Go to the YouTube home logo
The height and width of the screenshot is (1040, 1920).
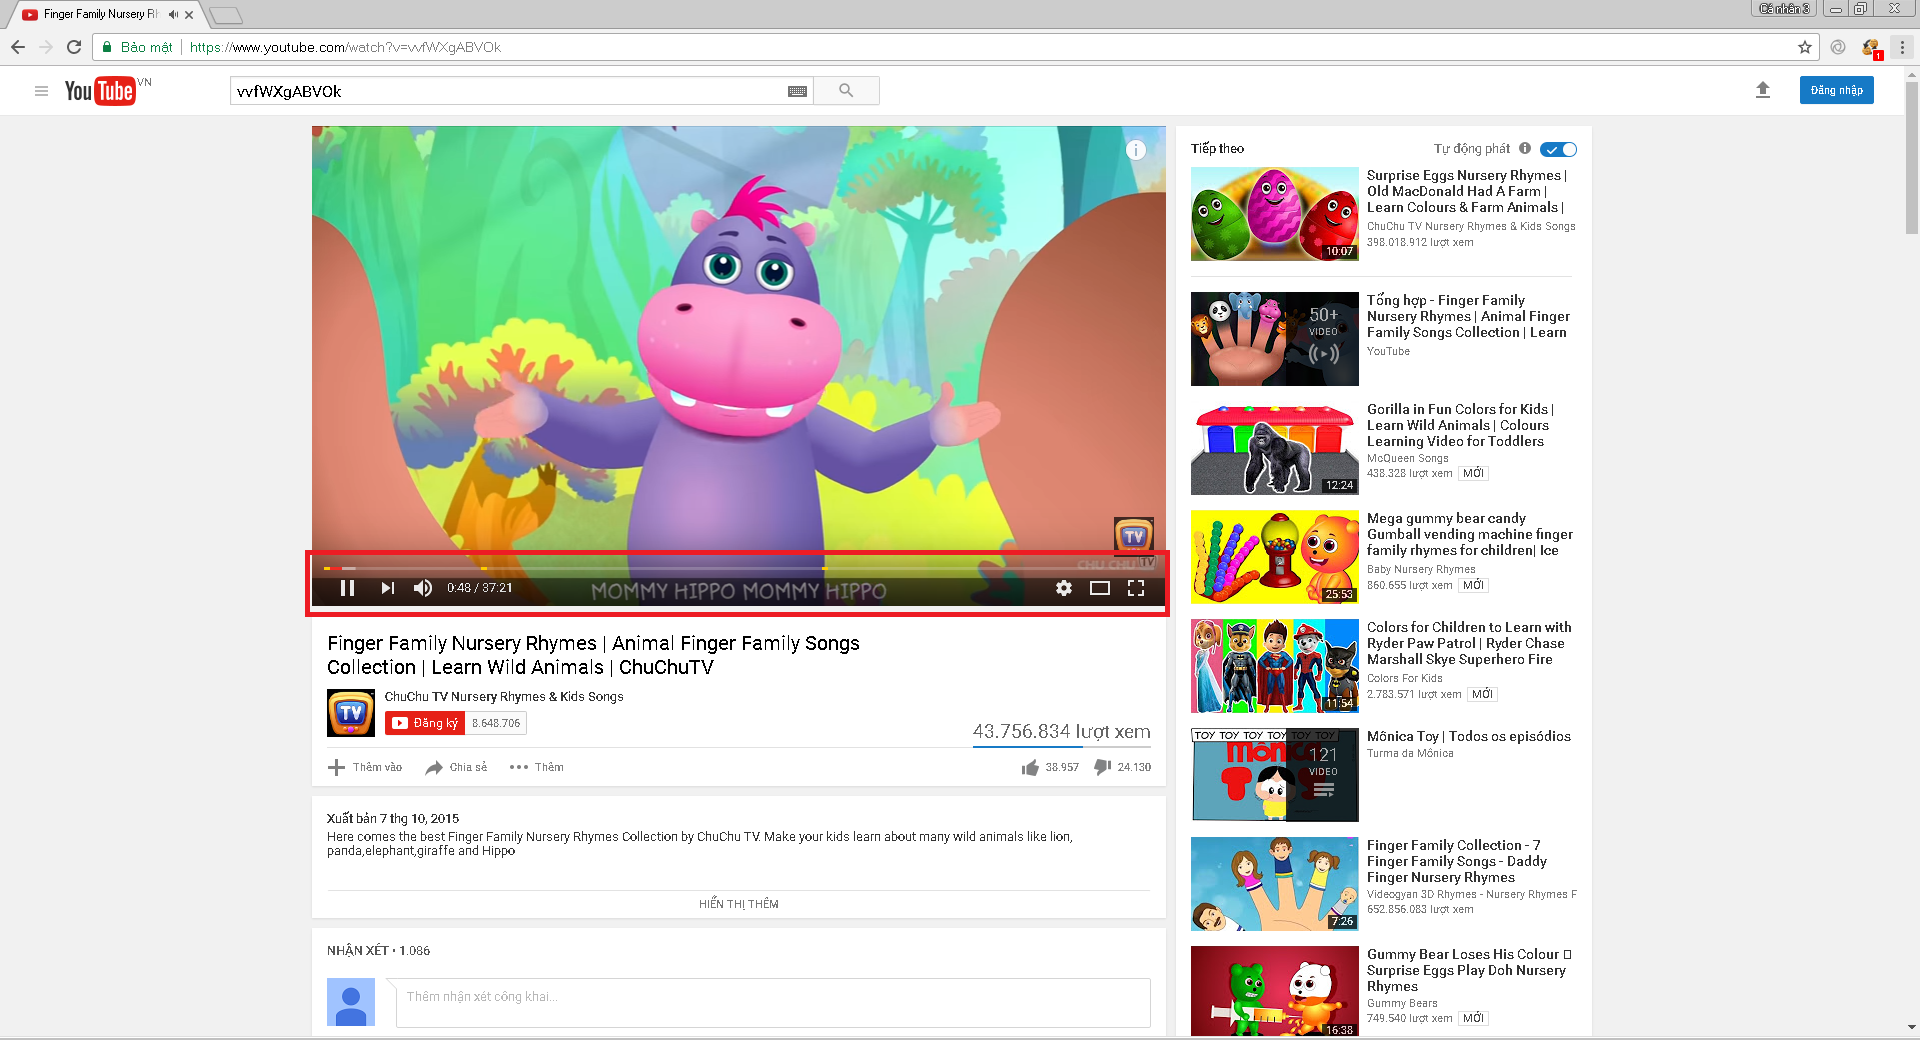point(100,91)
